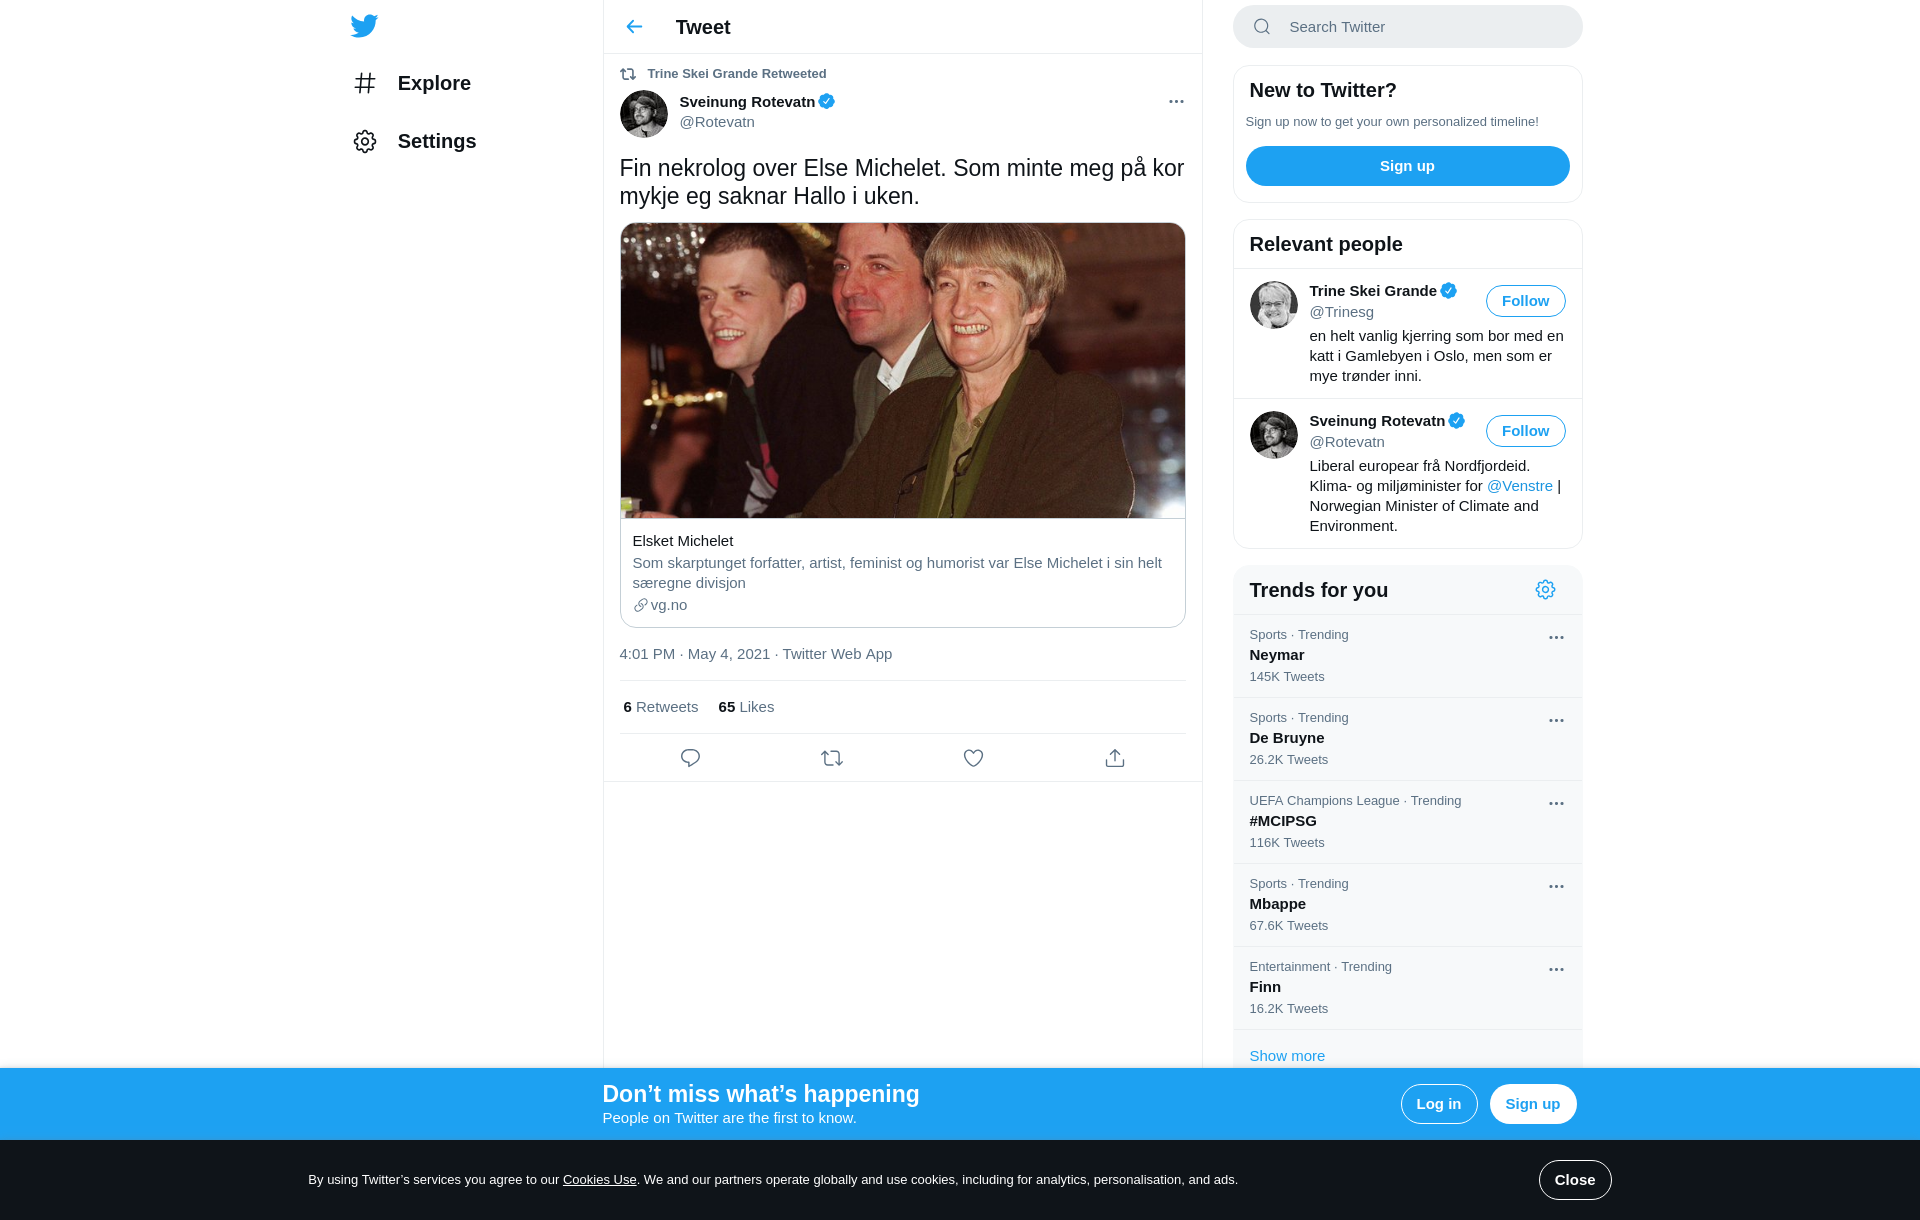The width and height of the screenshot is (1920, 1220).
Task: Click the verified badge in the tweet header
Action: coord(827,102)
